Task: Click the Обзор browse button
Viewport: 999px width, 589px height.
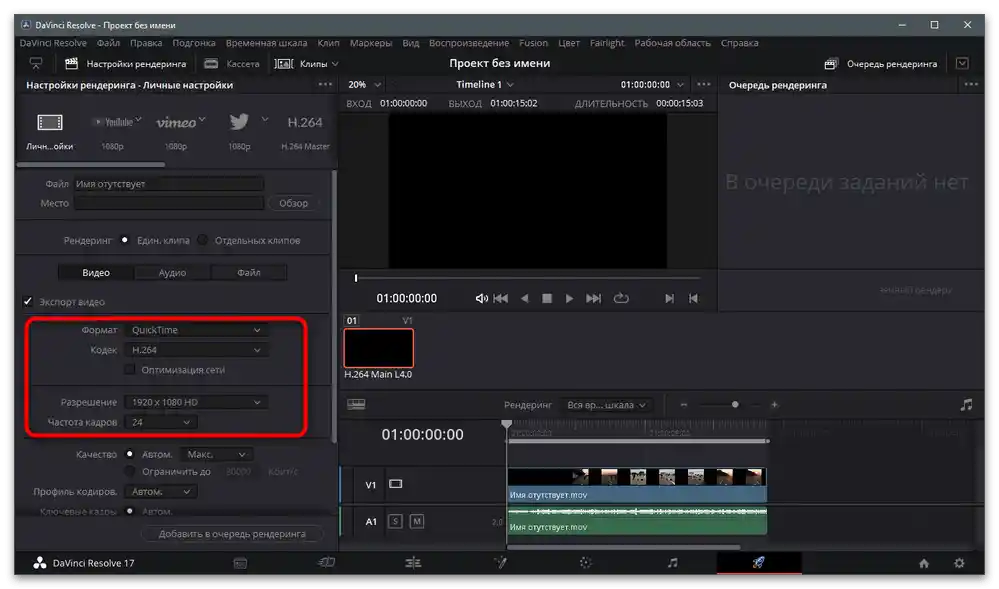Action: click(293, 203)
